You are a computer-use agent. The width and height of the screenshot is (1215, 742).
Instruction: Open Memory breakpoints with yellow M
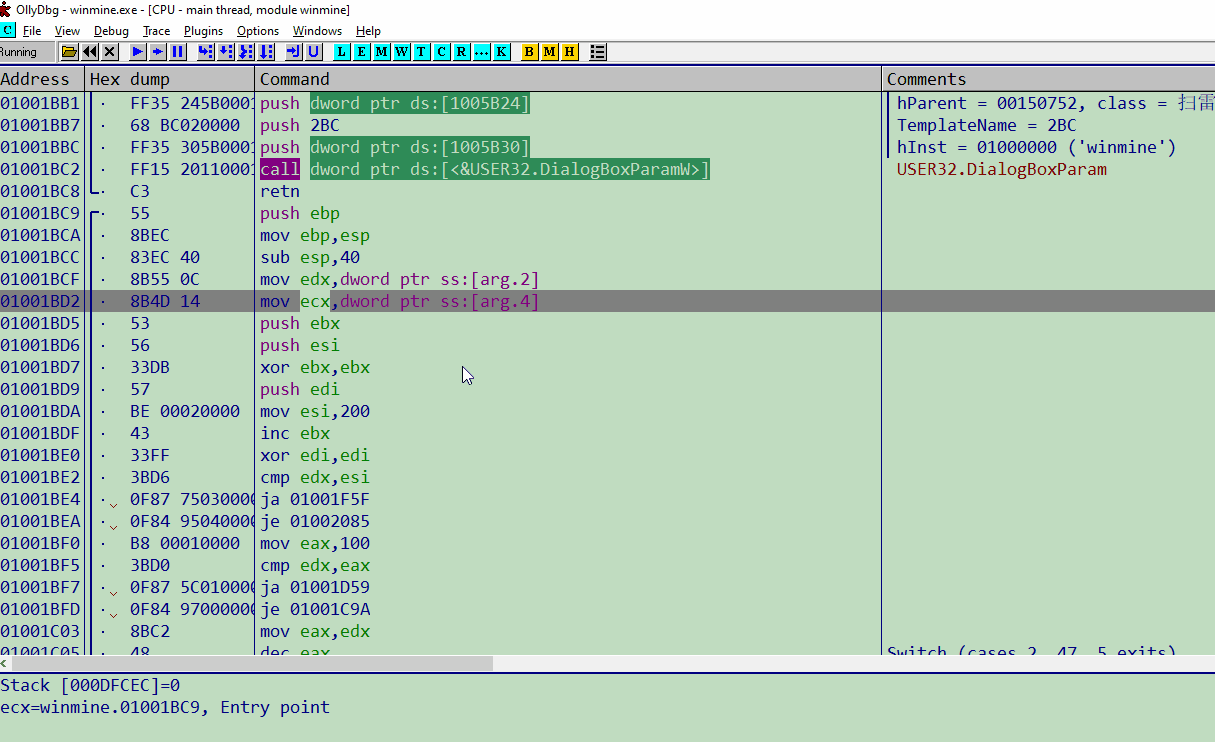point(549,51)
